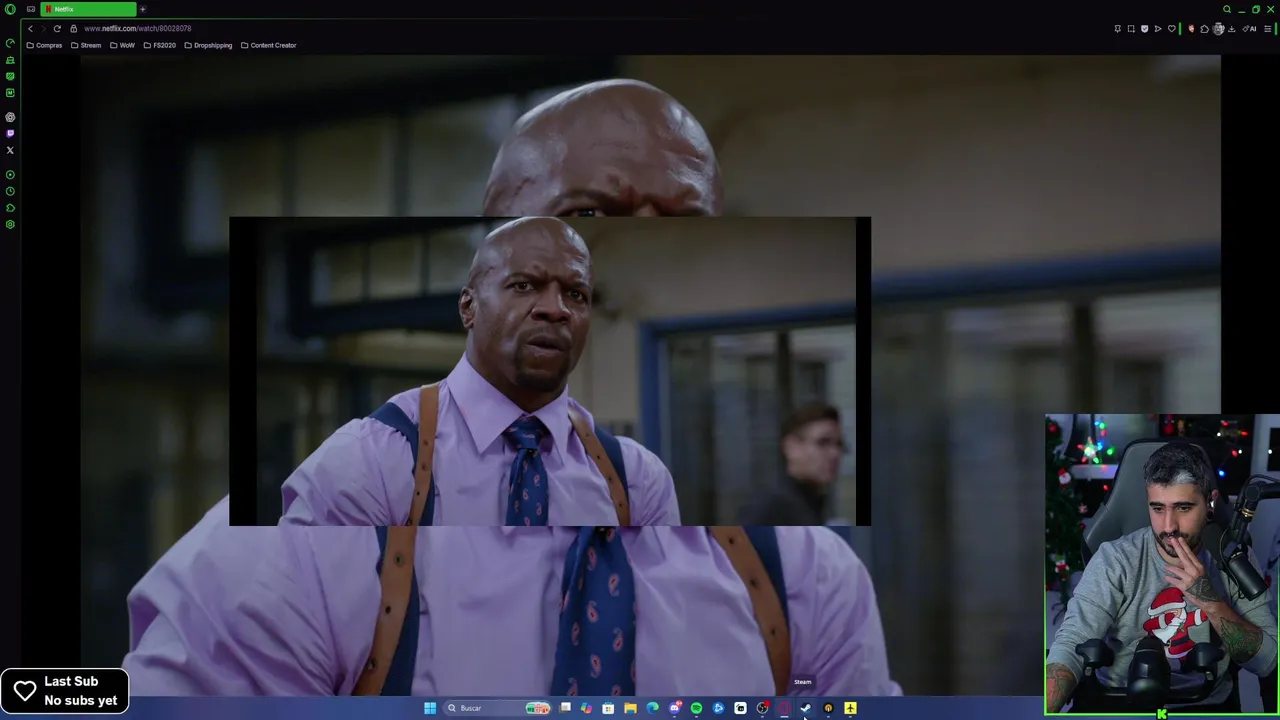Screen dimensions: 1280x720
Task: Toggle the ad blocker shield icon
Action: click(1145, 29)
